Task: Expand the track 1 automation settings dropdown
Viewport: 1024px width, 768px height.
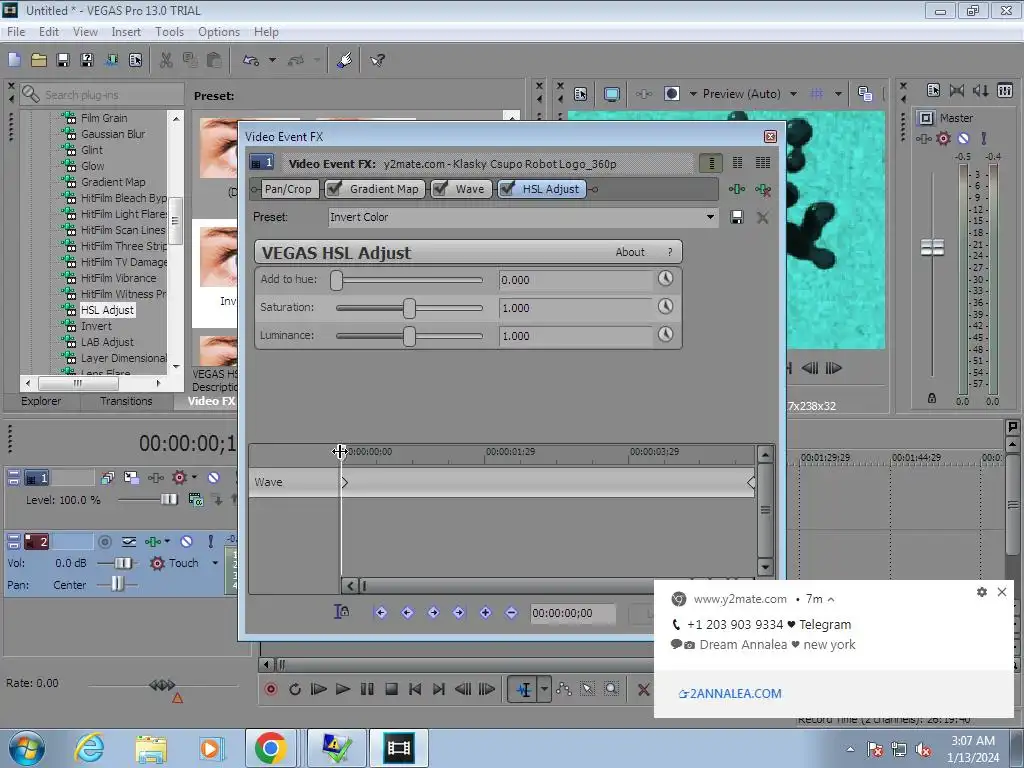Action: (x=194, y=477)
